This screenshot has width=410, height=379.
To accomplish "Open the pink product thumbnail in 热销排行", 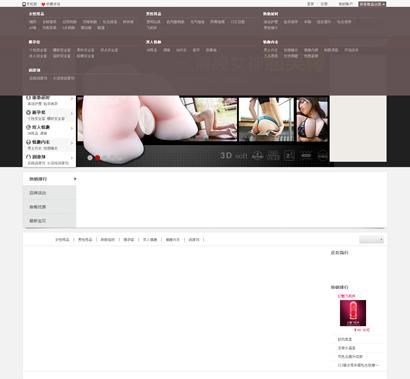I will pos(353,313).
